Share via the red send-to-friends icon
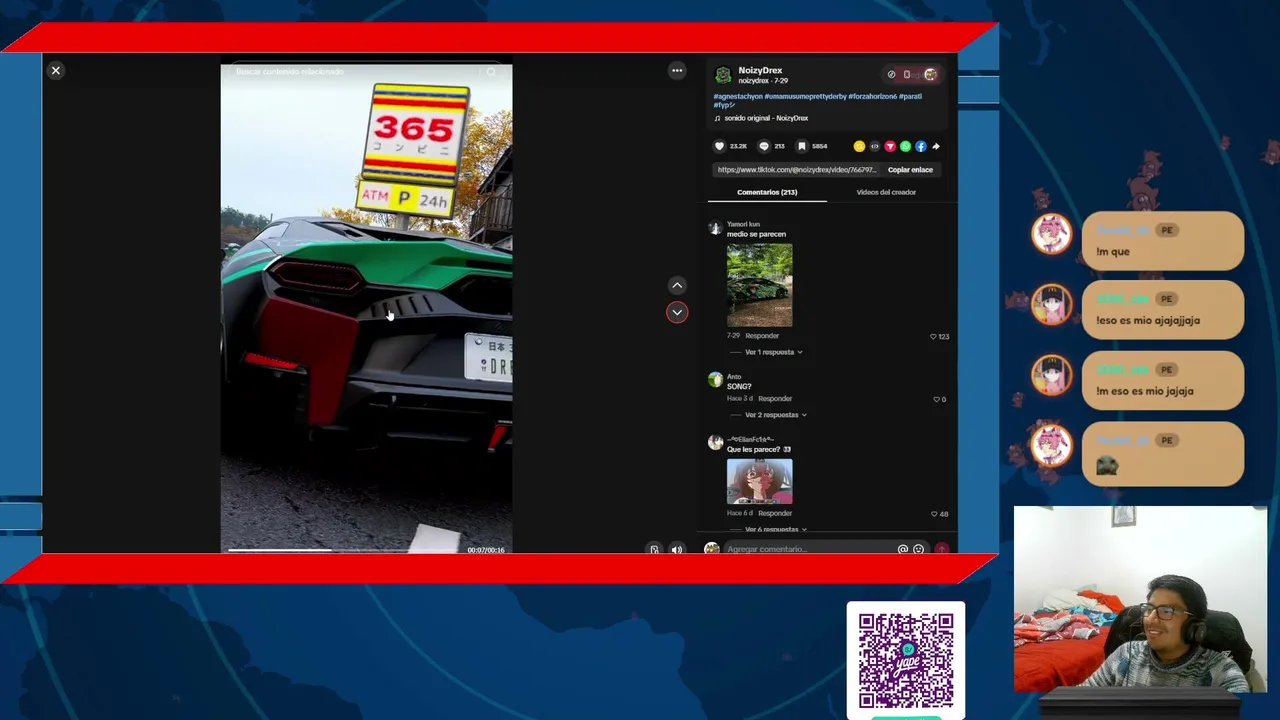The height and width of the screenshot is (720, 1280). (x=890, y=146)
